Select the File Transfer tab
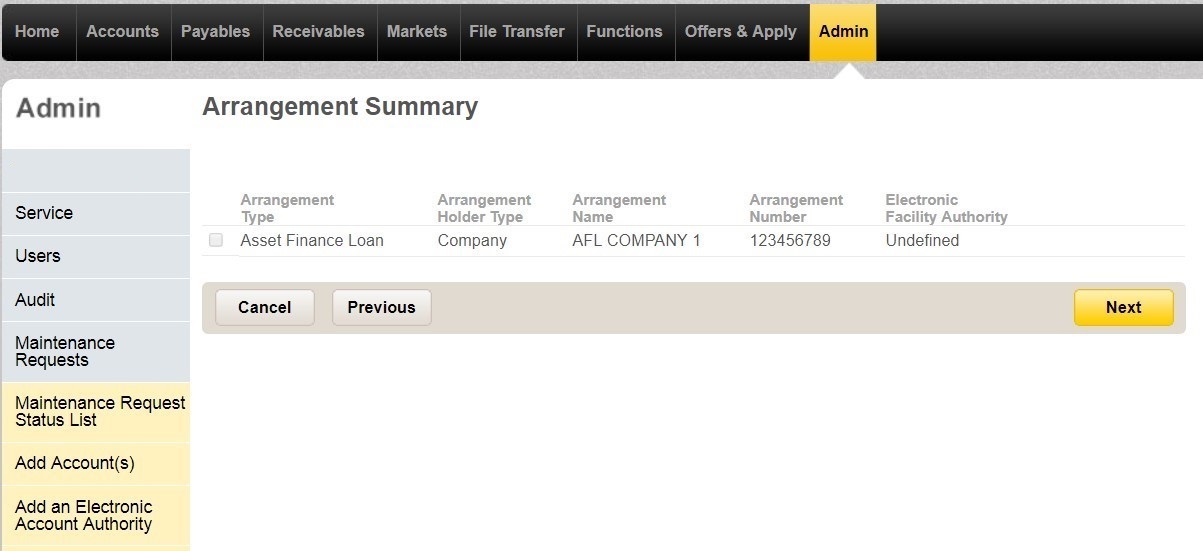The height and width of the screenshot is (551, 1203). (x=517, y=32)
